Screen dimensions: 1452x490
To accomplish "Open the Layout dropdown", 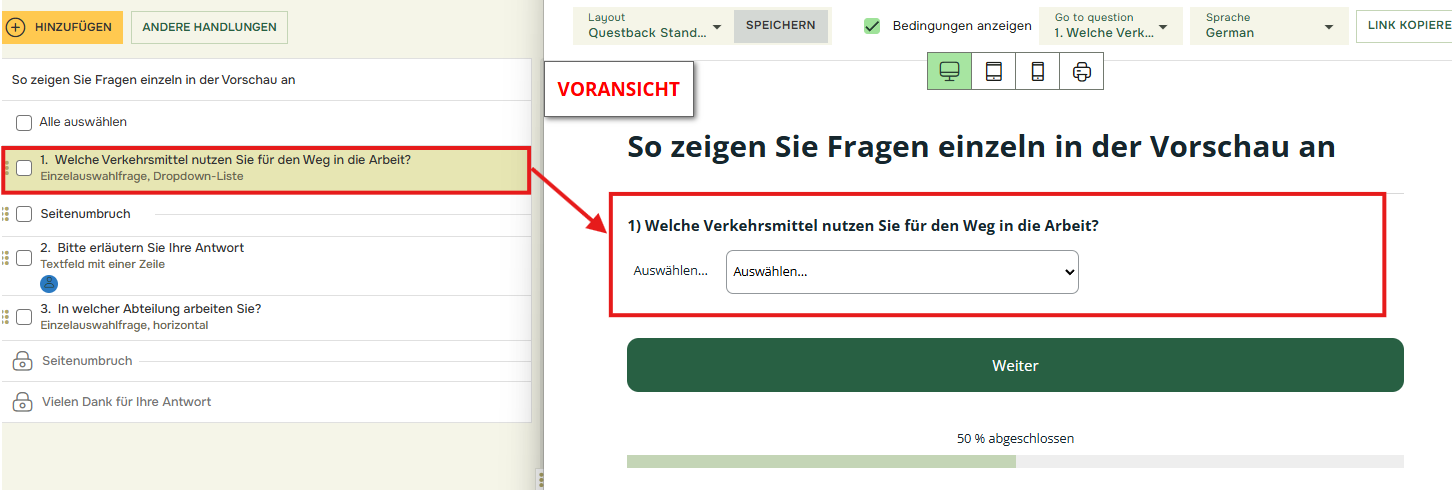I will (654, 26).
